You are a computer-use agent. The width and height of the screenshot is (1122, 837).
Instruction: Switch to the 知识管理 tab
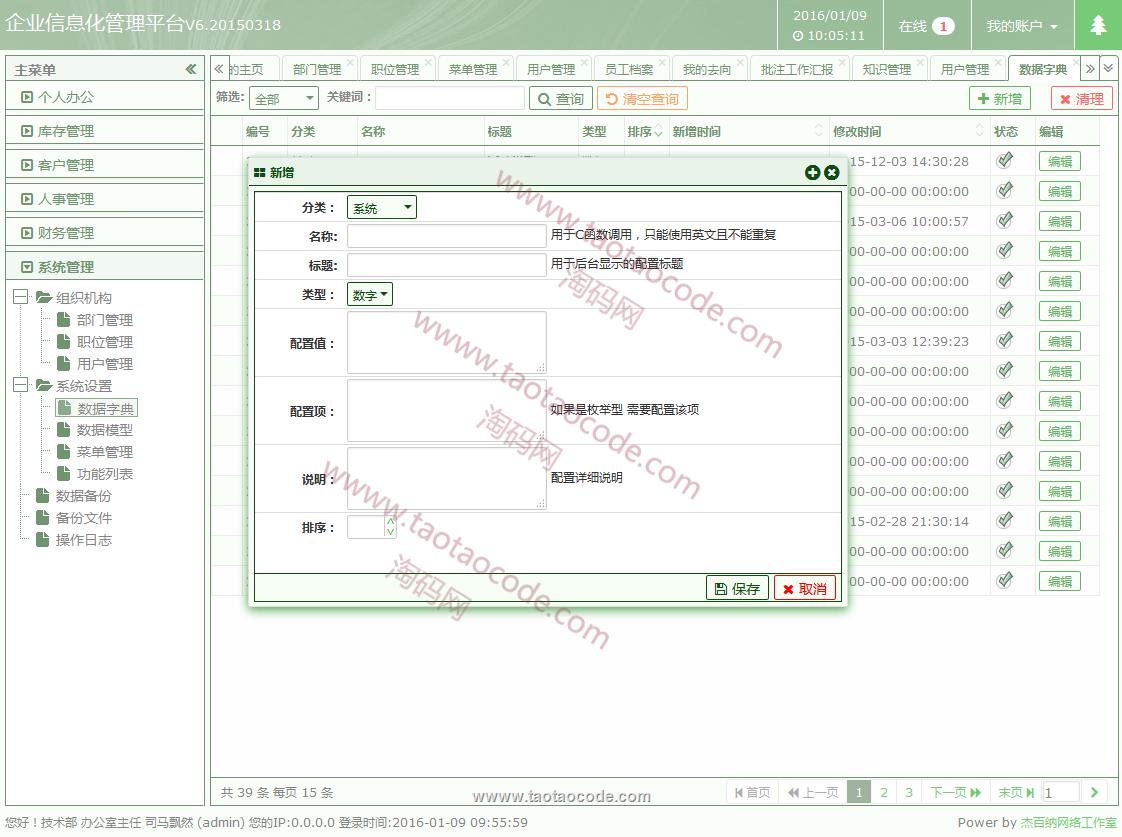(886, 69)
